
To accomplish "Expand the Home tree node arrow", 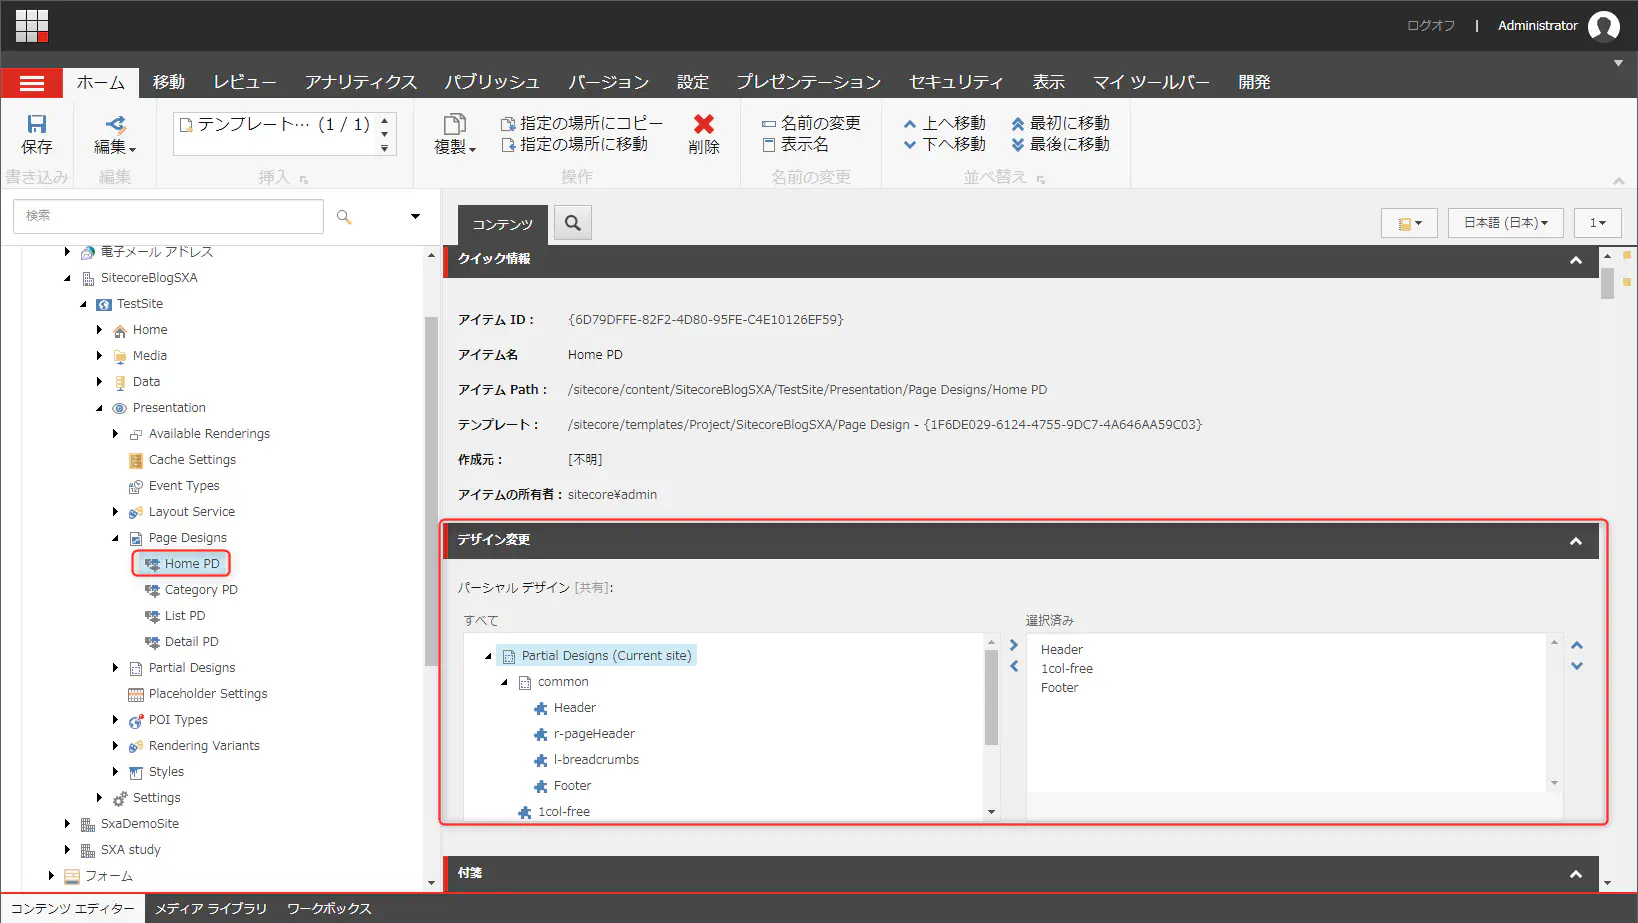I will click(x=99, y=329).
